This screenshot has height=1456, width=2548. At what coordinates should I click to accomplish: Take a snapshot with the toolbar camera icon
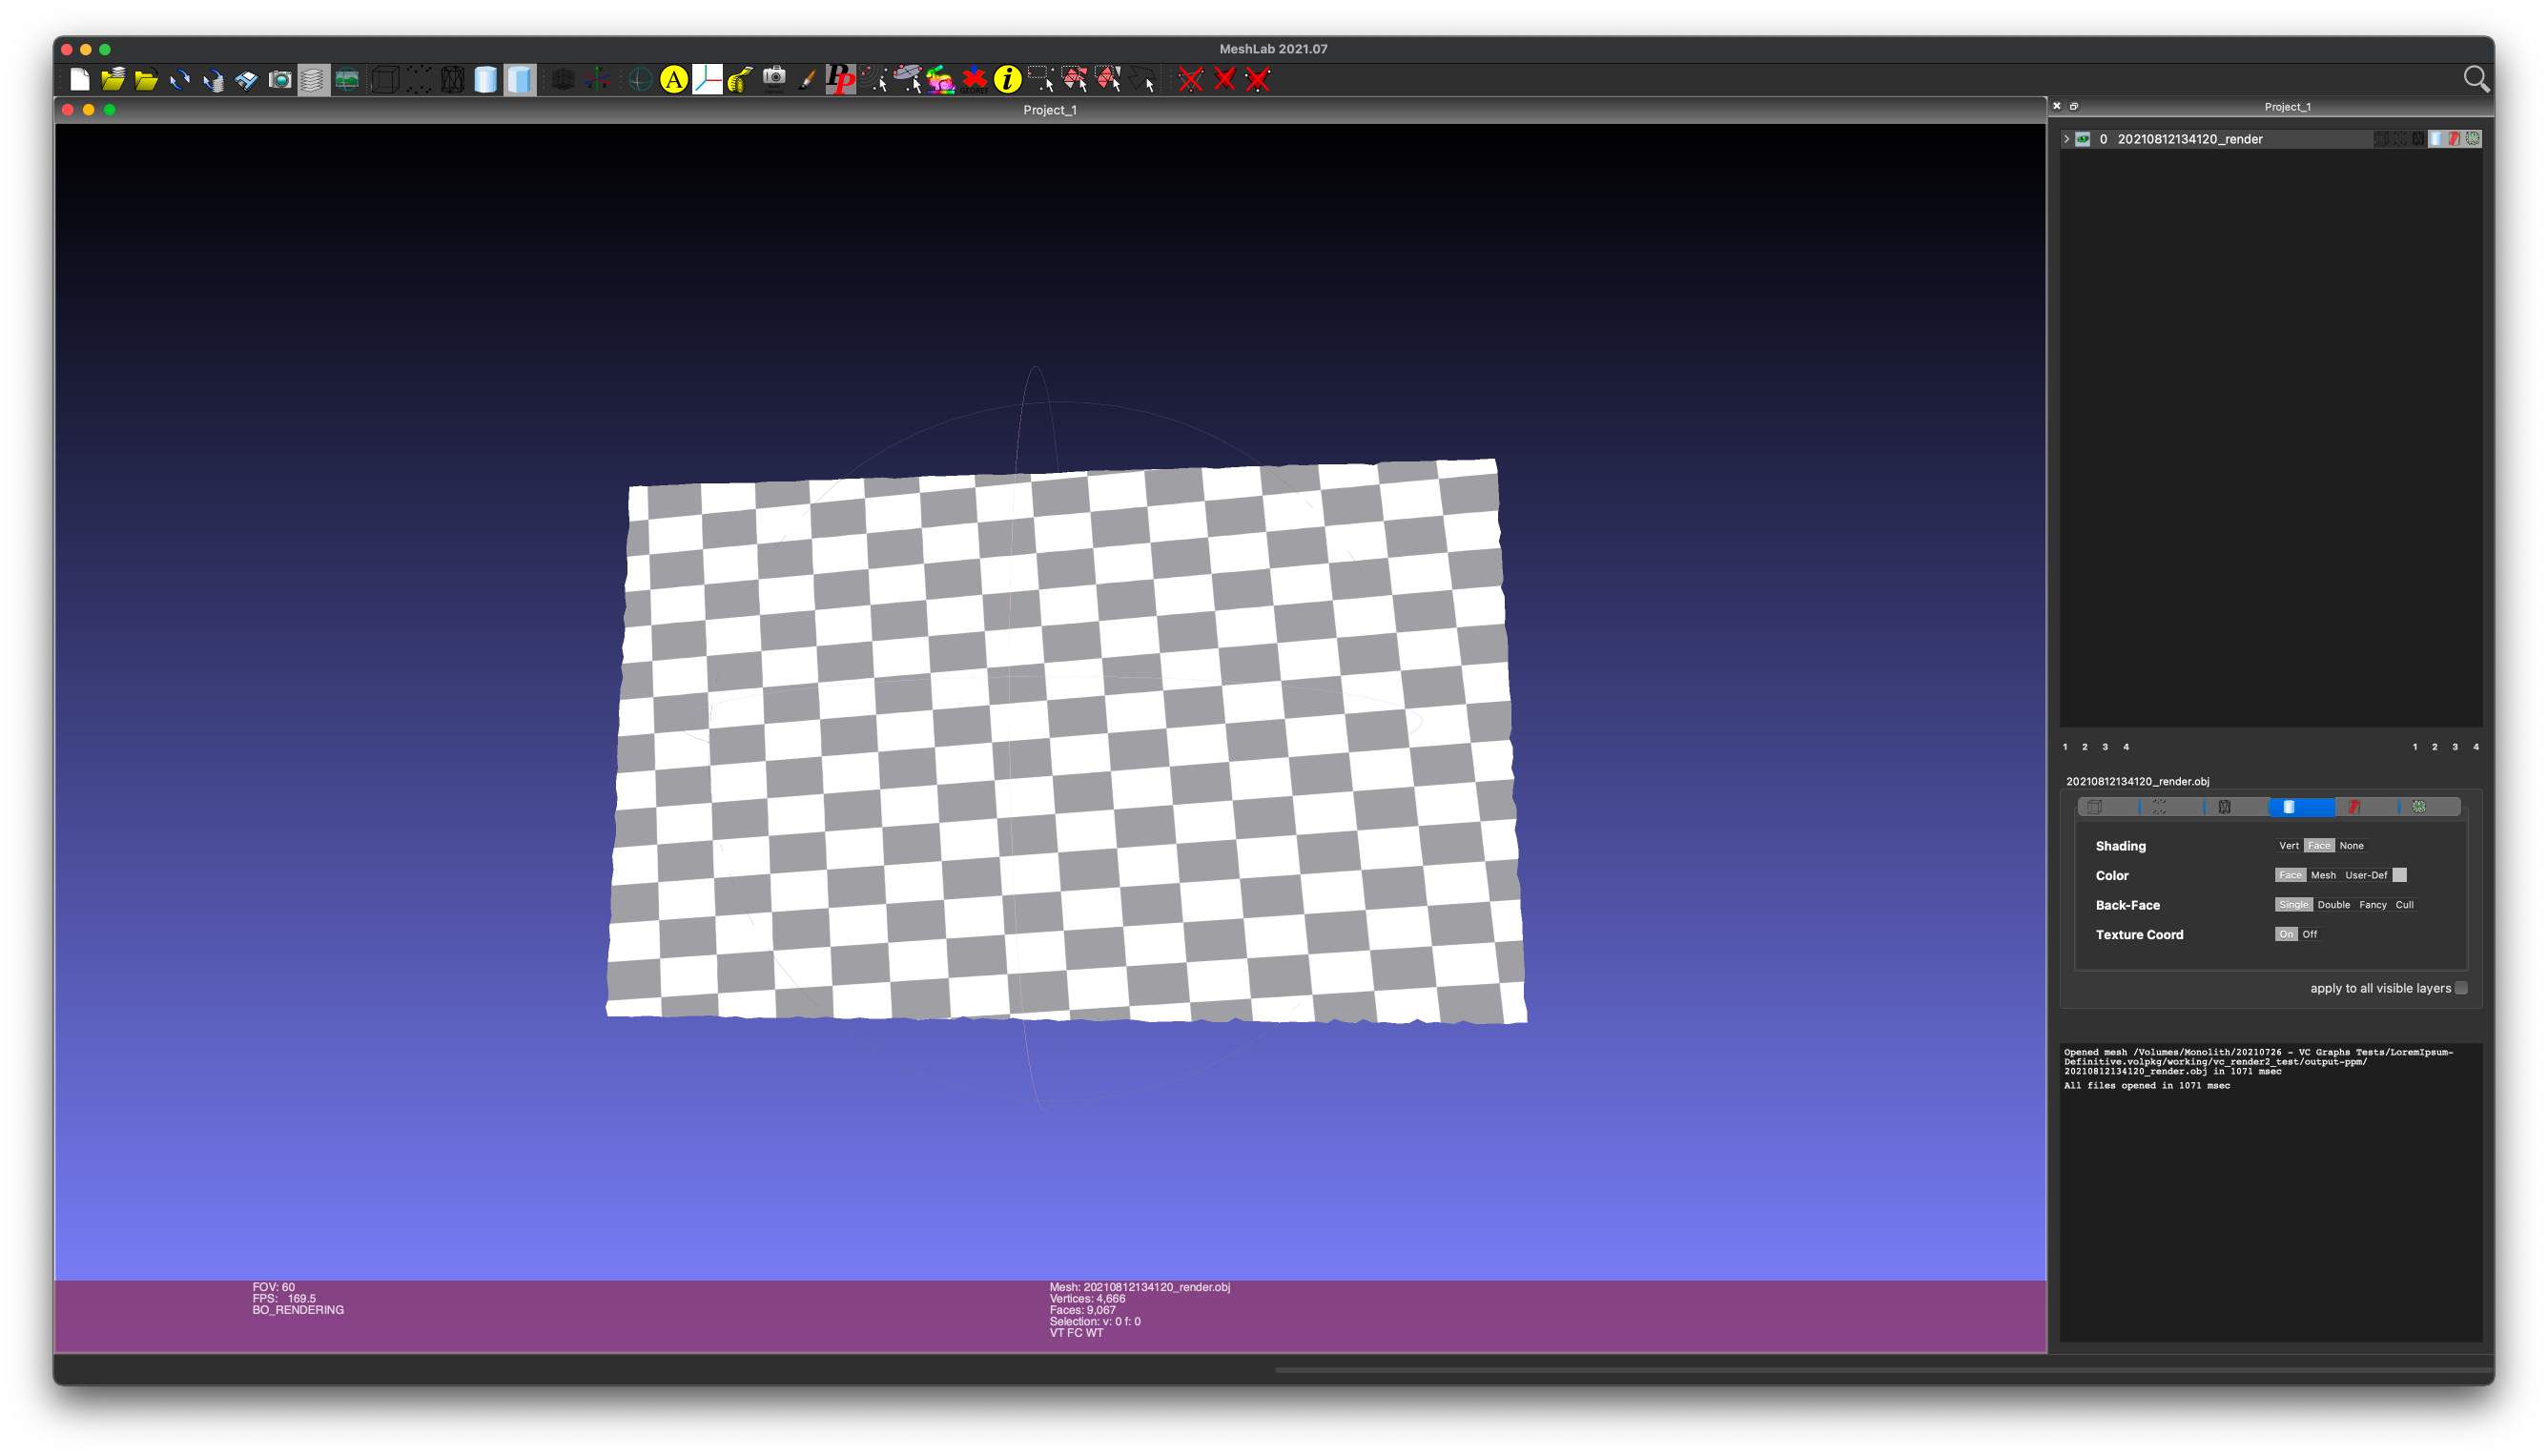280,80
